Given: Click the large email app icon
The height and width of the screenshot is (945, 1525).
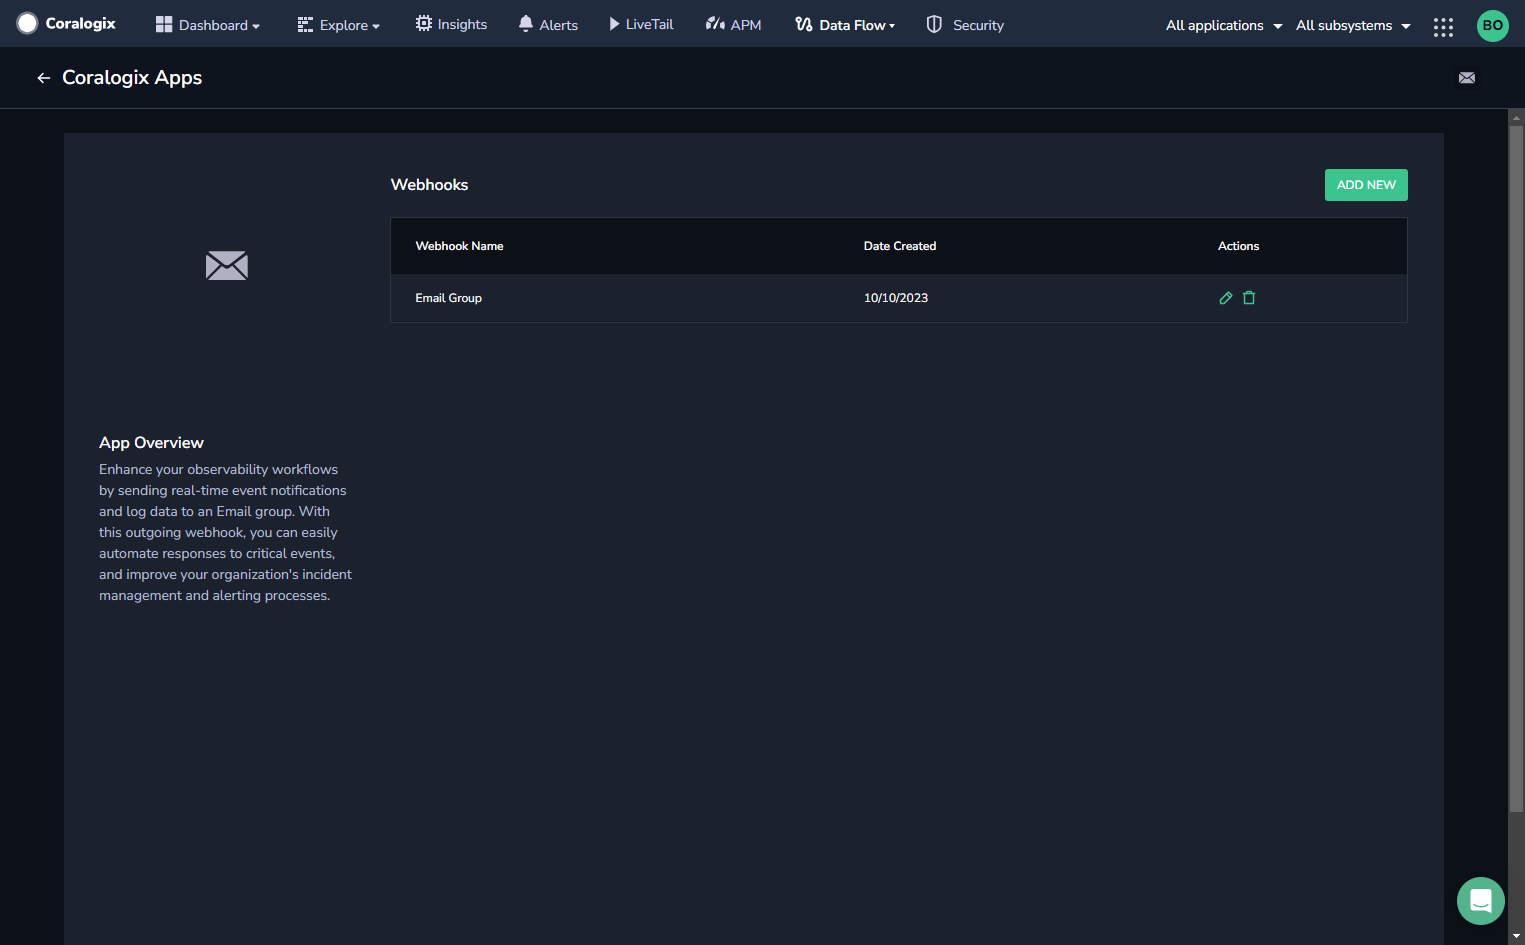Looking at the screenshot, I should [227, 265].
